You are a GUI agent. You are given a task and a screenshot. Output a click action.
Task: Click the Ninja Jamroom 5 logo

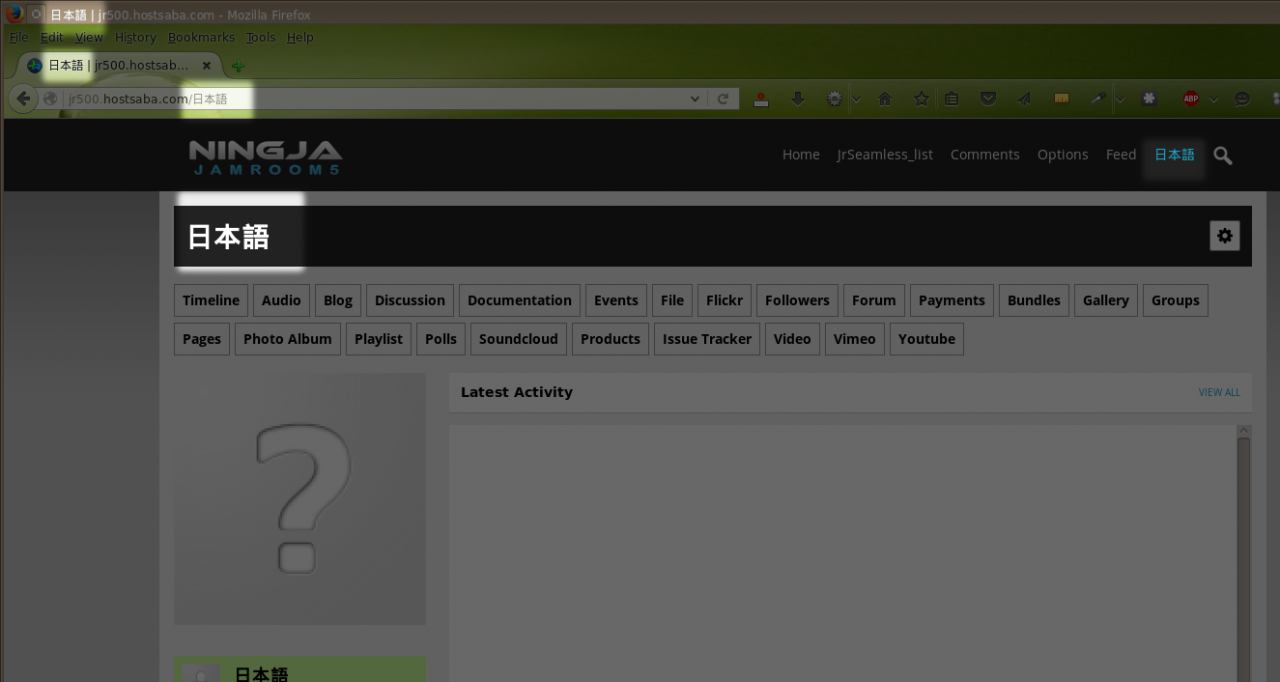[265, 158]
